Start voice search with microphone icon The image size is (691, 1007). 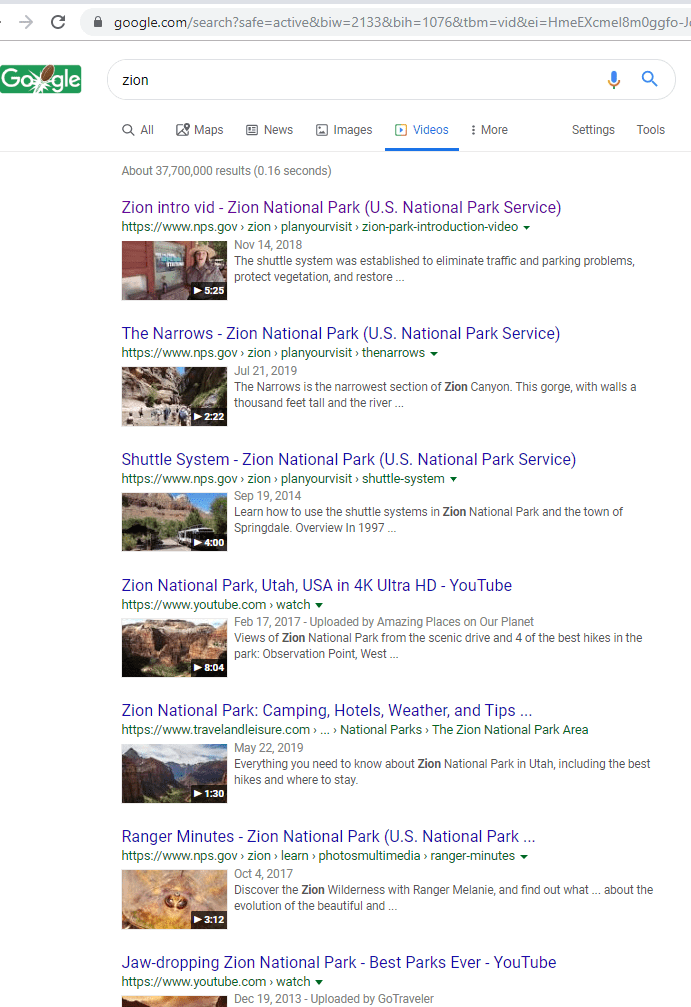(614, 80)
